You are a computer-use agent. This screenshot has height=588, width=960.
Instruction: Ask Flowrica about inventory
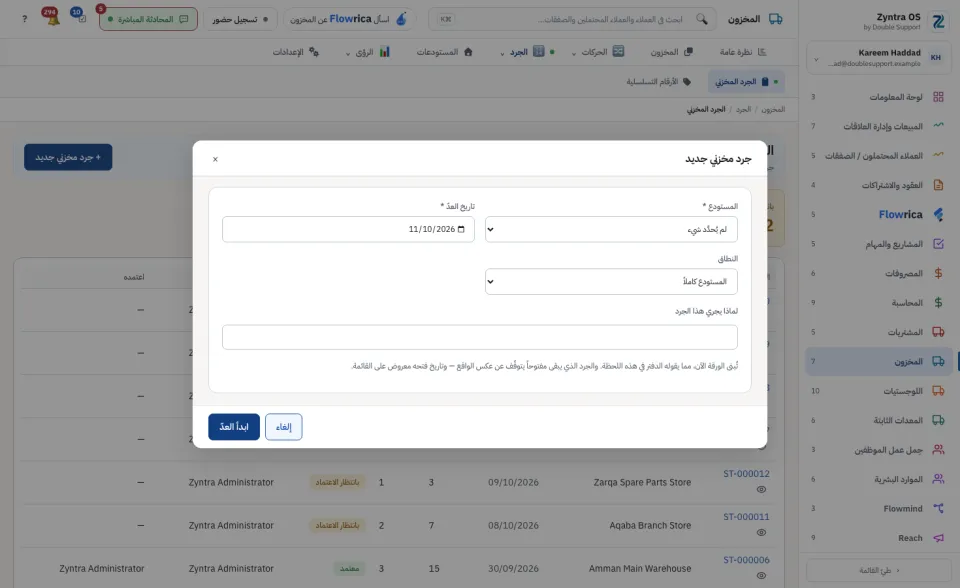click(x=349, y=19)
